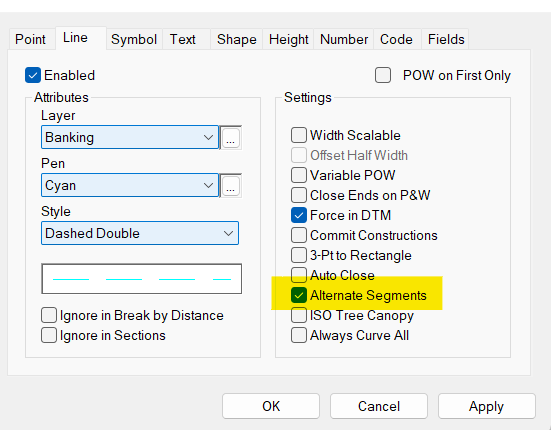
Task: Click the OK button
Action: [x=271, y=406]
